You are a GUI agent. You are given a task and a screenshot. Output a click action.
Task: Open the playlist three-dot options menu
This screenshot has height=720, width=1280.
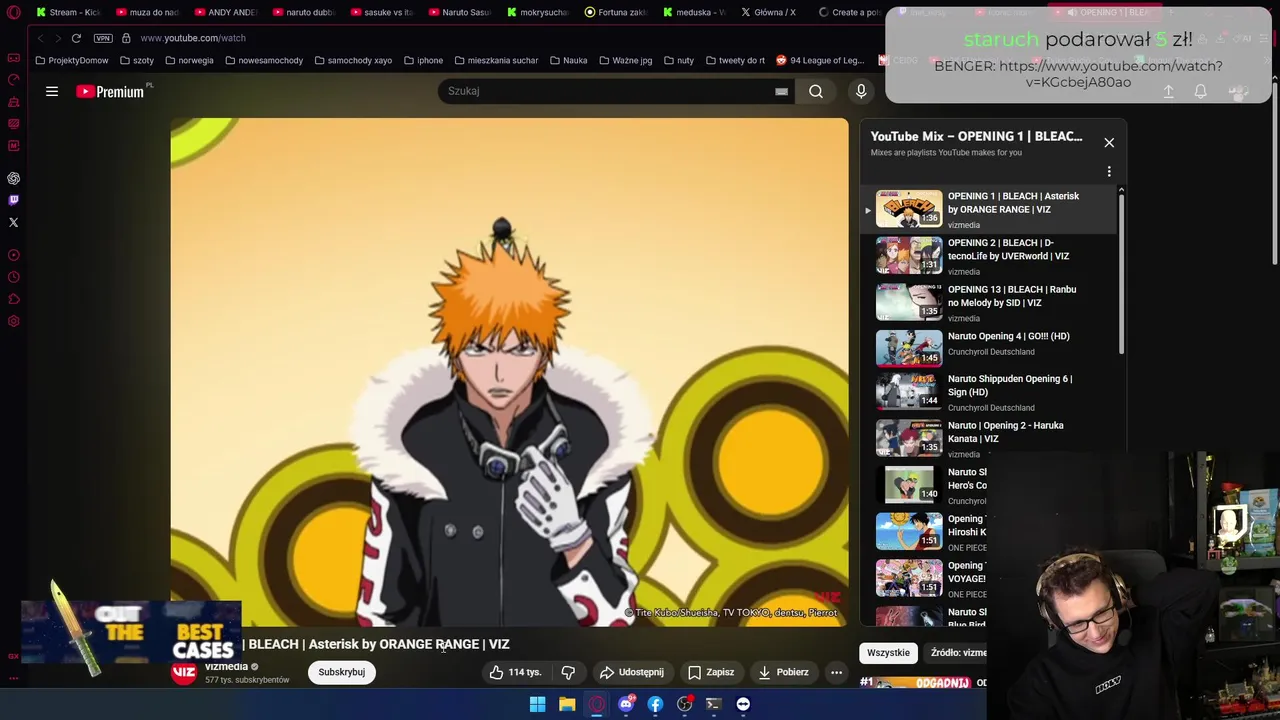pos(1109,171)
